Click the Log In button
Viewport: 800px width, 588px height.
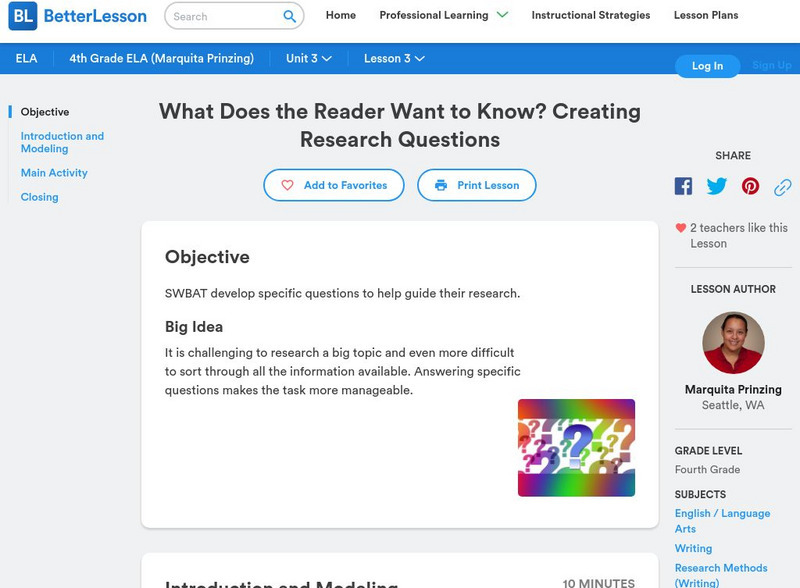pos(707,66)
